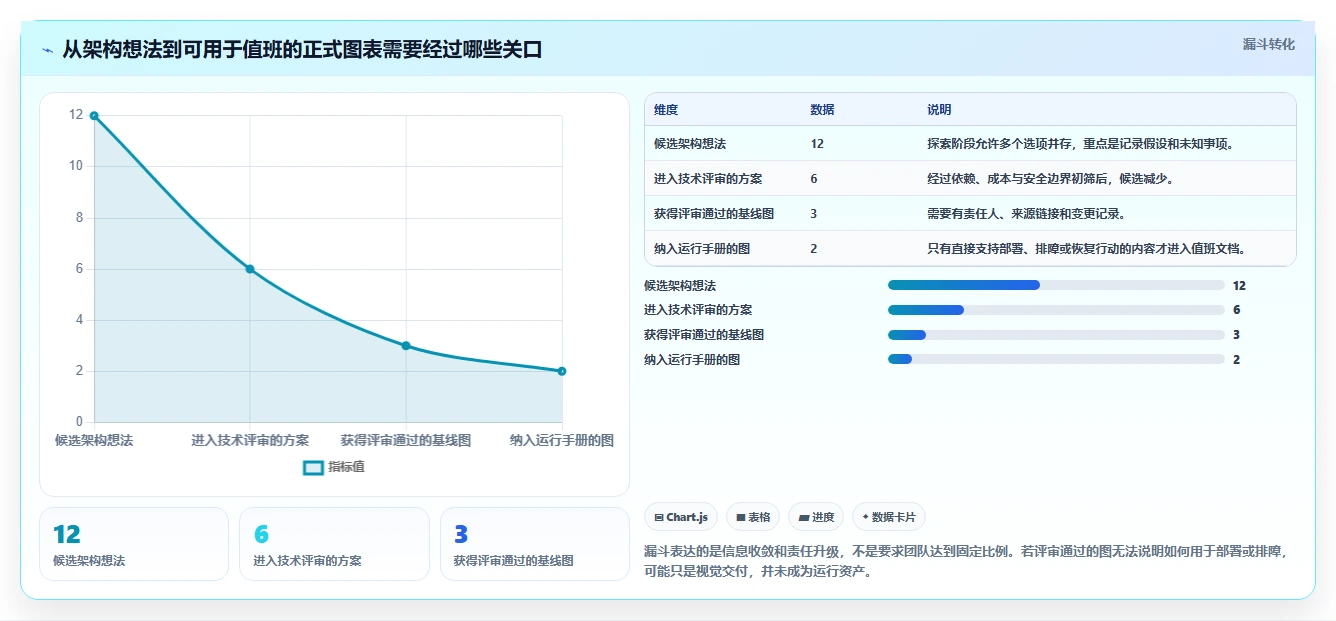Select table cell 纳入运行手册的图
This screenshot has height=621, width=1336.
coord(702,249)
